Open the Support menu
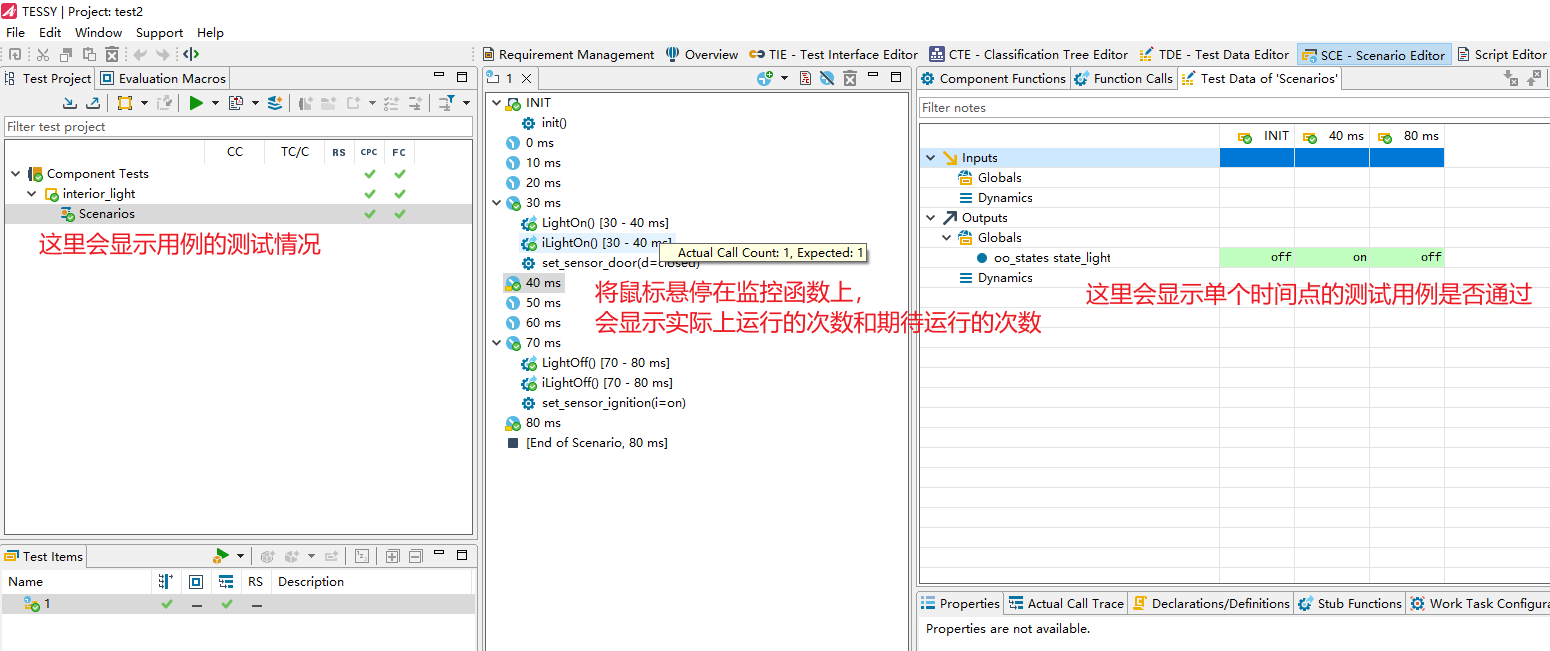The image size is (1550, 651). point(160,32)
